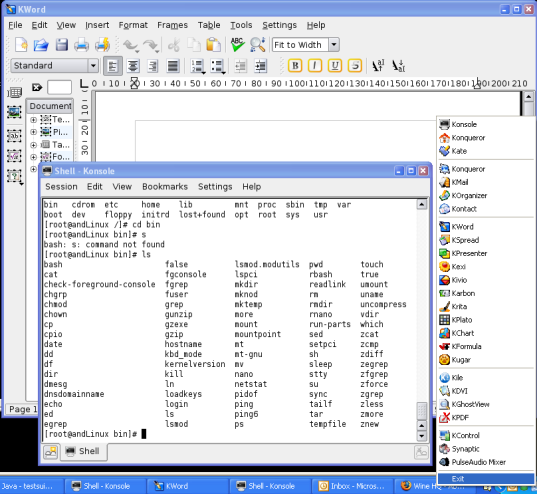Click the picture frame tool in left sidebar
This screenshot has height=494, width=537.
(14, 112)
